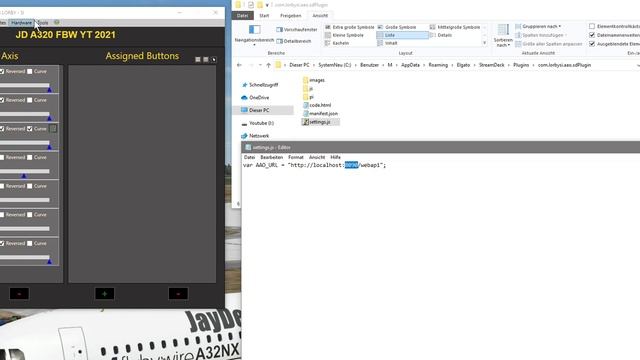Click the green round icon in LORBY menu bar
Screen dimensions: 640x360
pos(57,22)
